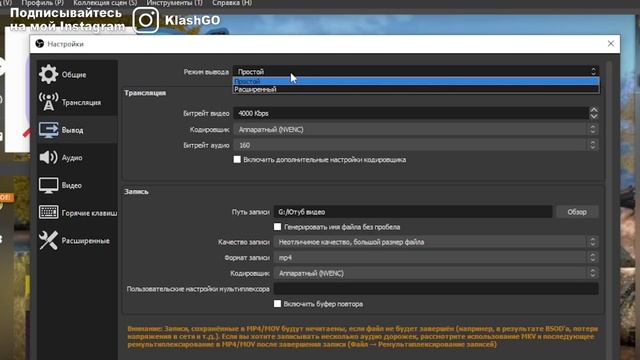Choose Расширенный option in dropdown list

416,89
